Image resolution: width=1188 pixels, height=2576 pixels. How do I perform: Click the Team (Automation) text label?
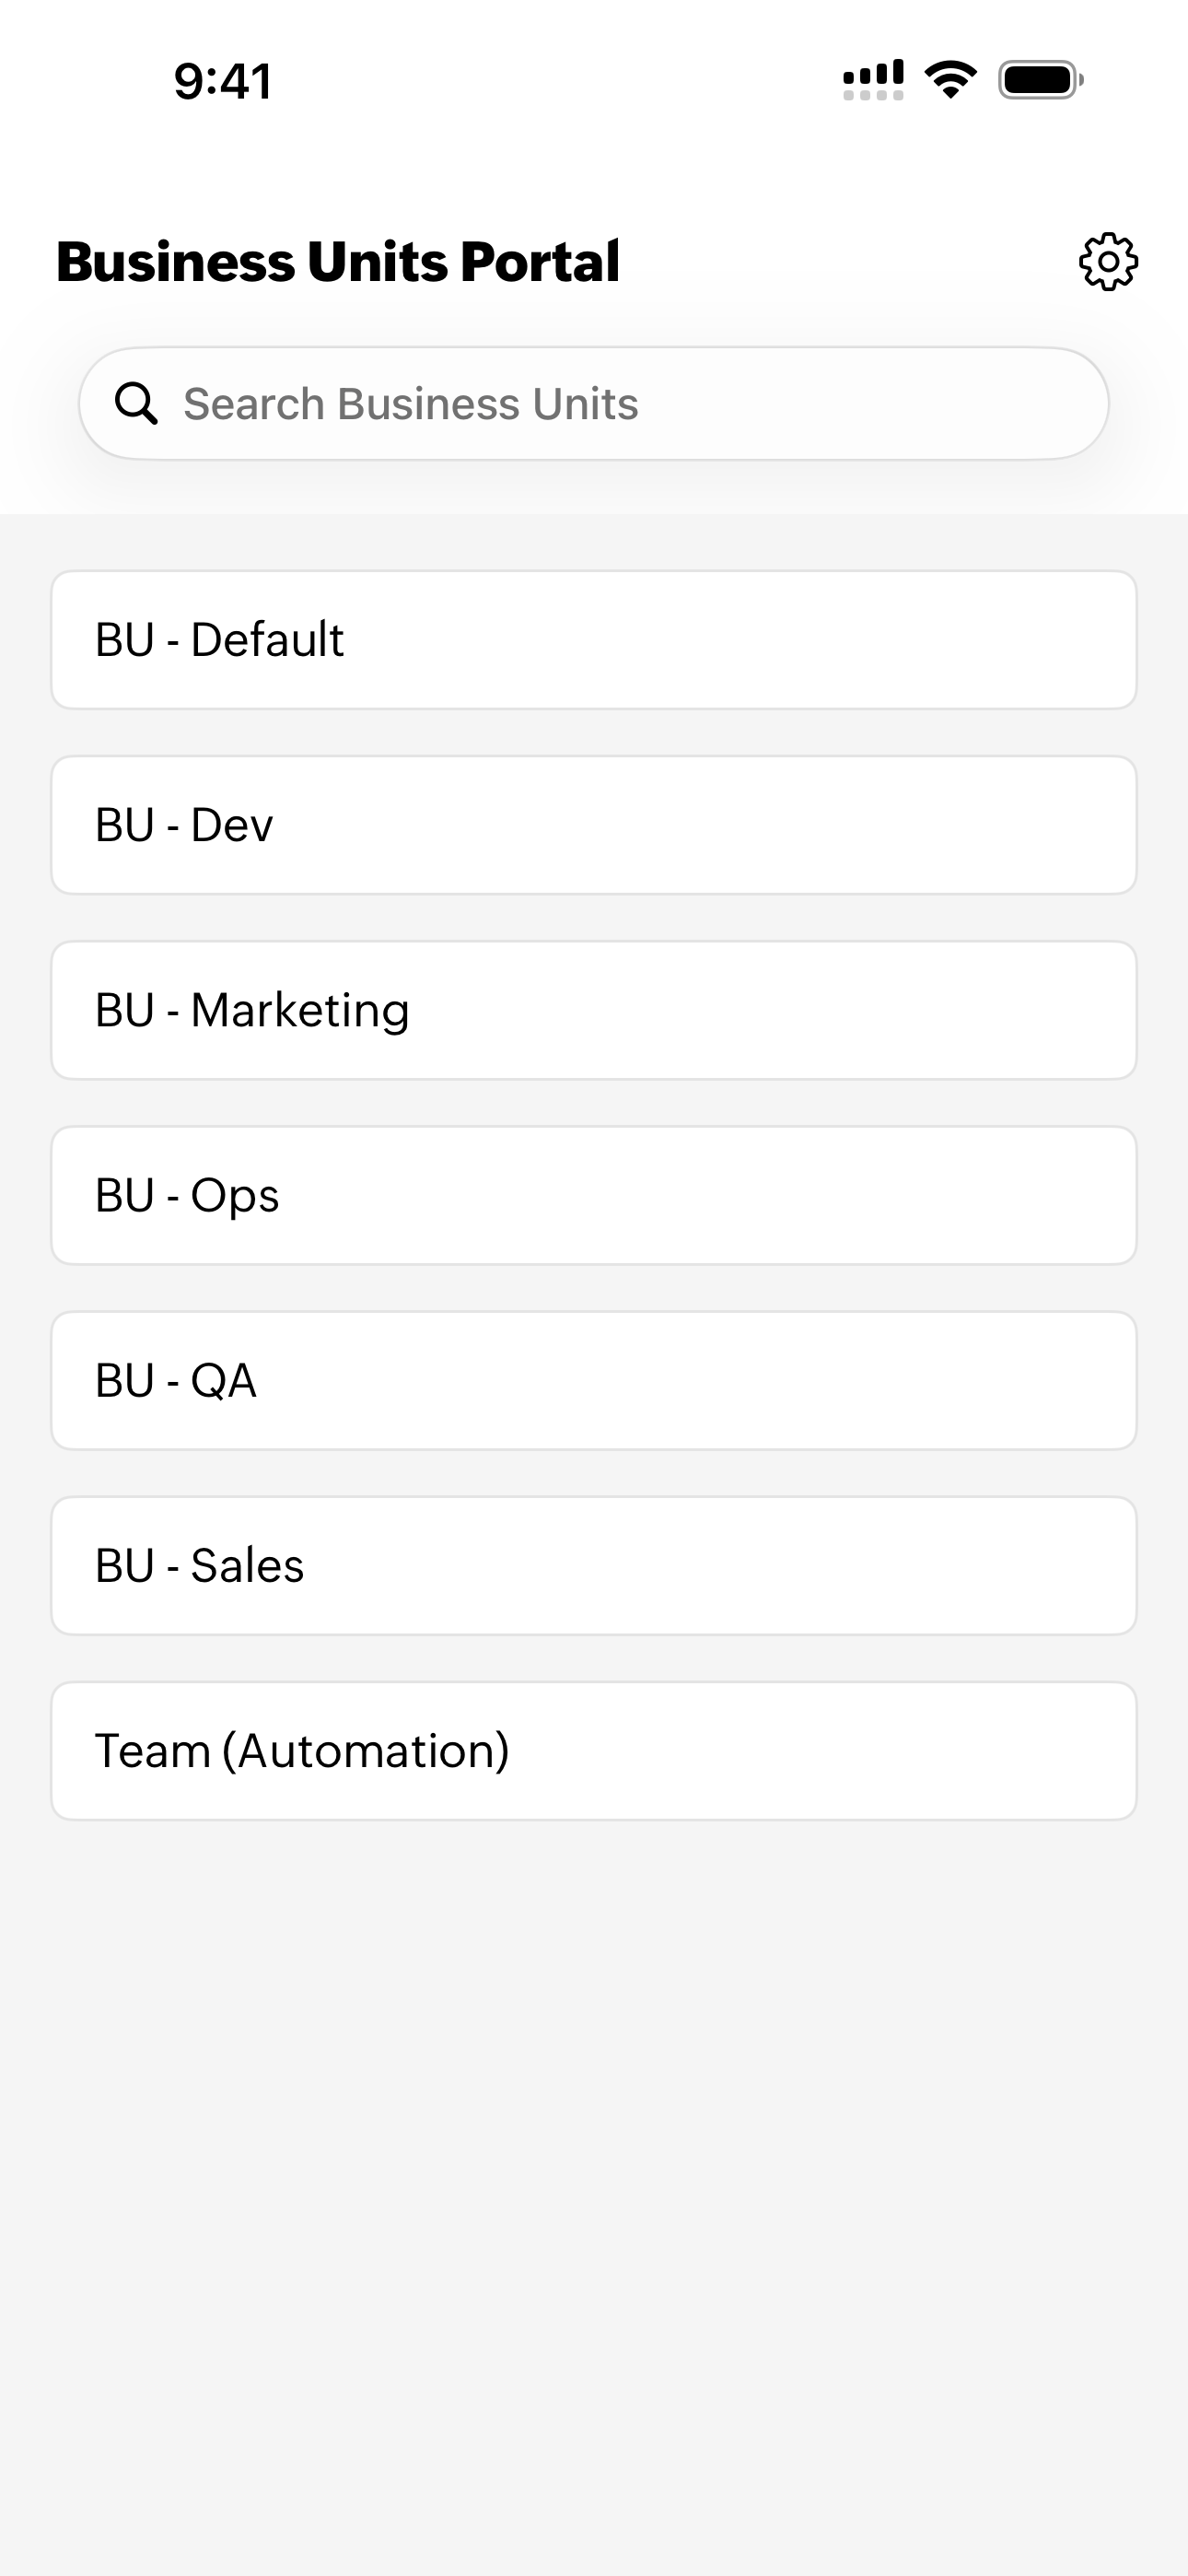(302, 1751)
